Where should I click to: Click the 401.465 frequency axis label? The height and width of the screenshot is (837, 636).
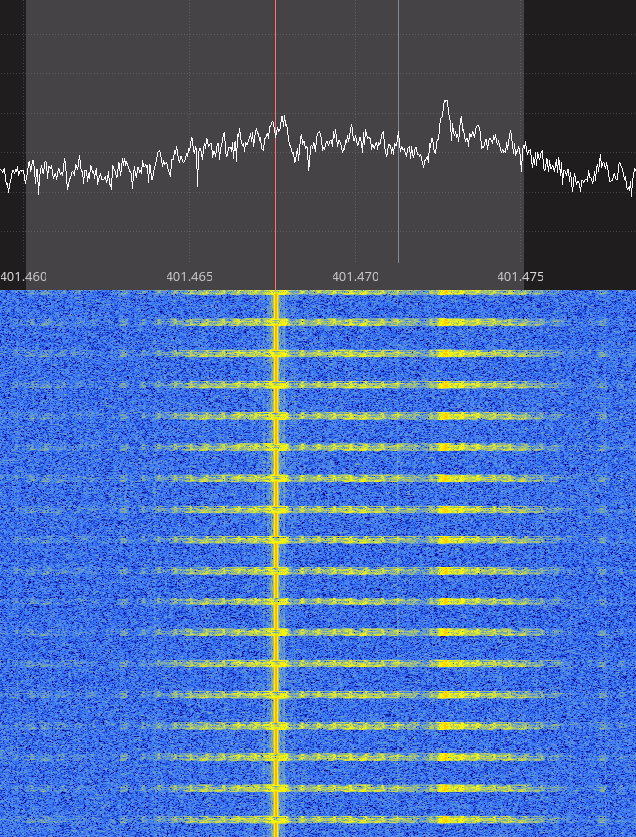pos(189,277)
